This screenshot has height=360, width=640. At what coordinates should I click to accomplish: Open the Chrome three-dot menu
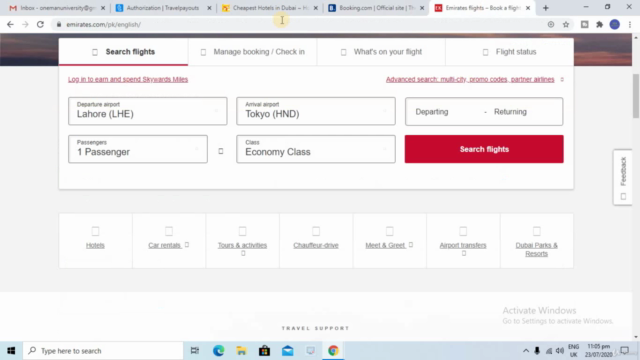tap(630, 24)
